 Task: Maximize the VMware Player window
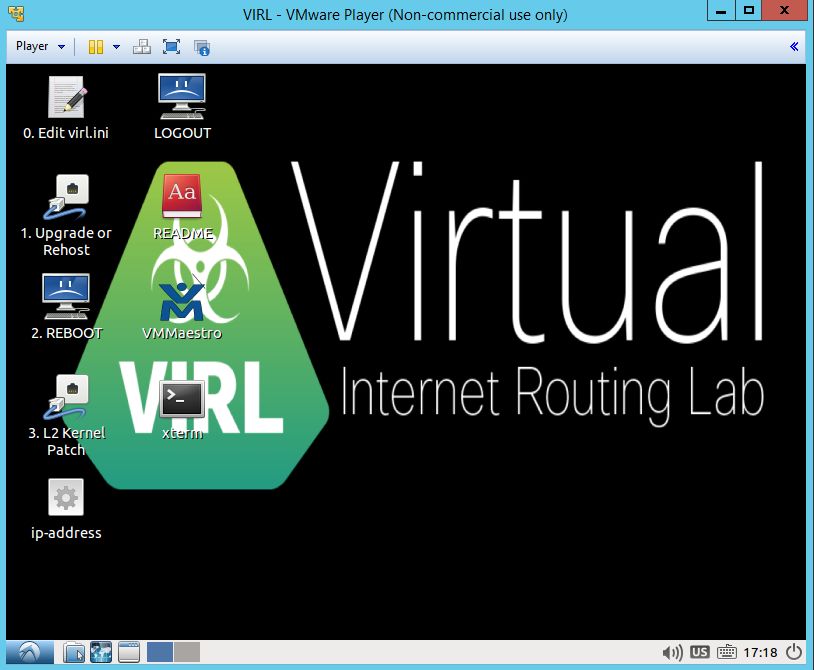pos(749,10)
